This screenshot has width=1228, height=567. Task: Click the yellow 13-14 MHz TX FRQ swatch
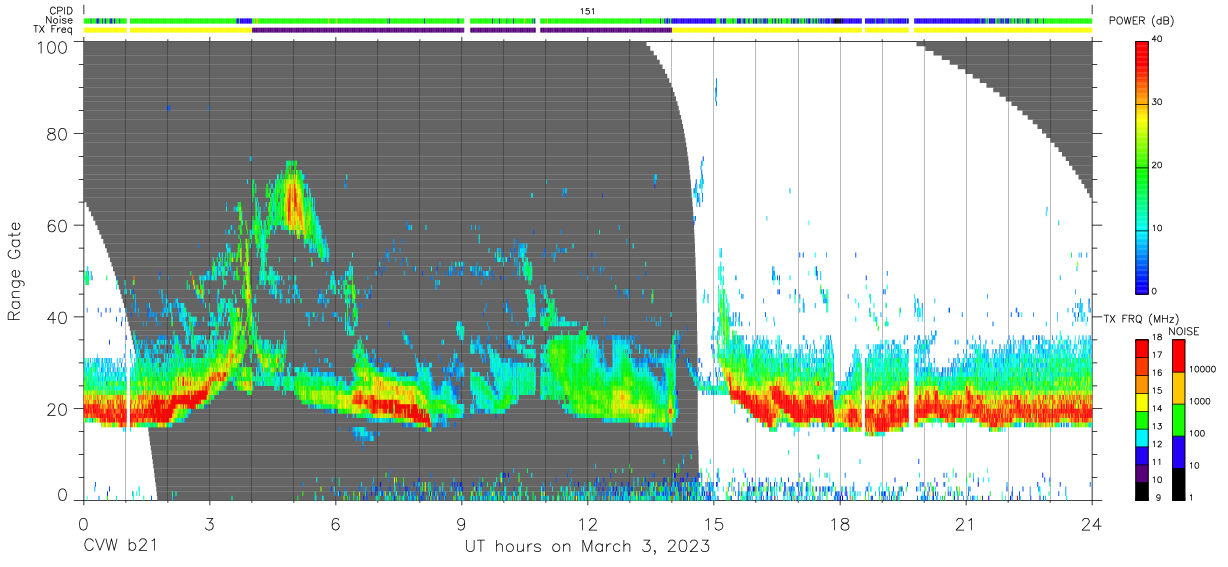click(x=1143, y=402)
